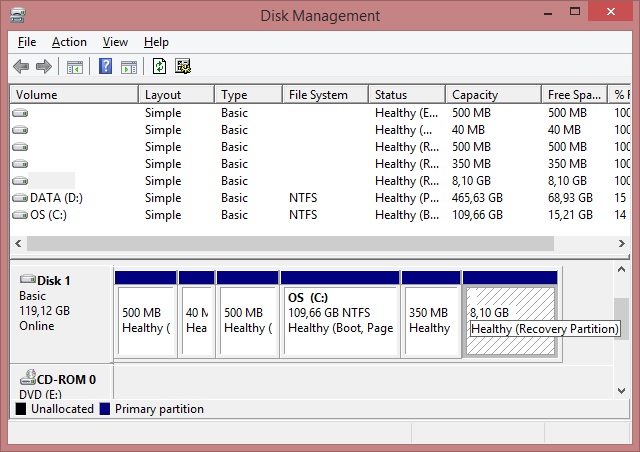640x452 pixels.
Task: Toggle the Show/Hide Action Pane icon
Action: [129, 67]
